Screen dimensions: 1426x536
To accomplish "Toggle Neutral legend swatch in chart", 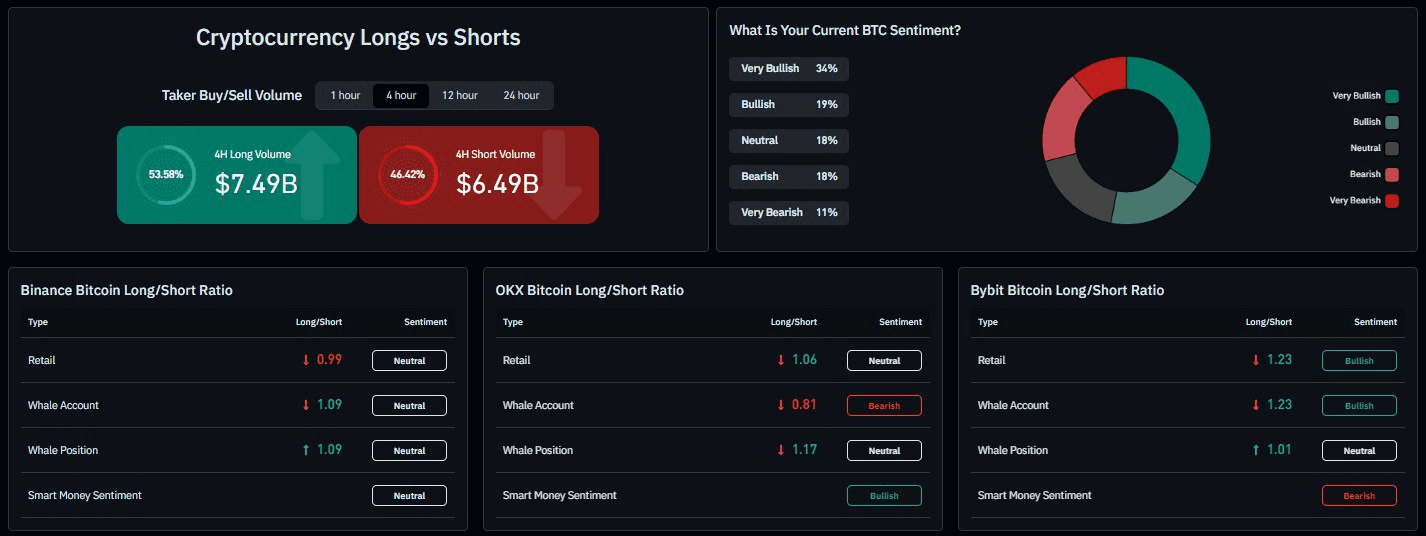I will click(1391, 148).
